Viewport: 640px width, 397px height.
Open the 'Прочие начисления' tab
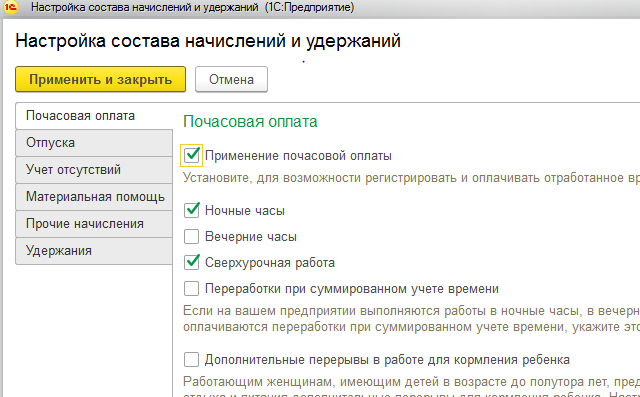[x=94, y=224]
